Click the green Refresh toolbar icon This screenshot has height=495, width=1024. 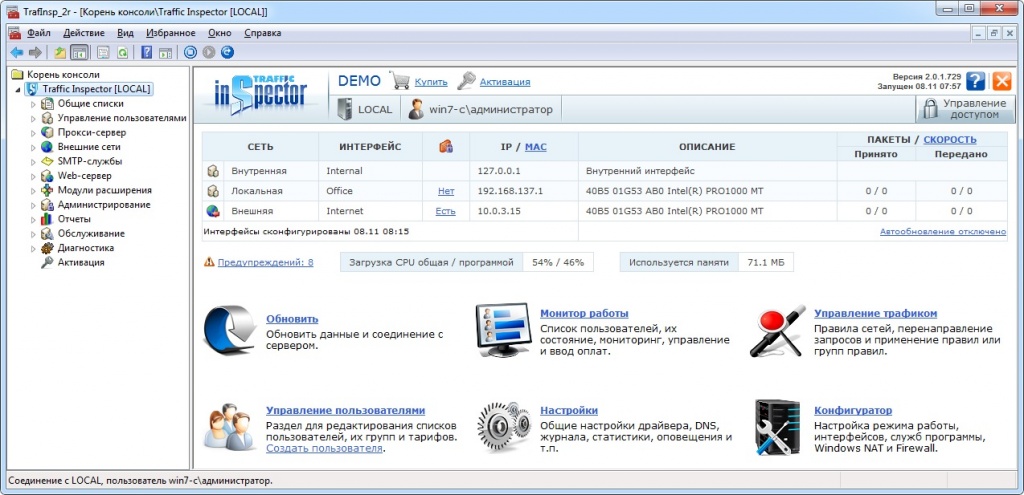pyautogui.click(x=122, y=52)
